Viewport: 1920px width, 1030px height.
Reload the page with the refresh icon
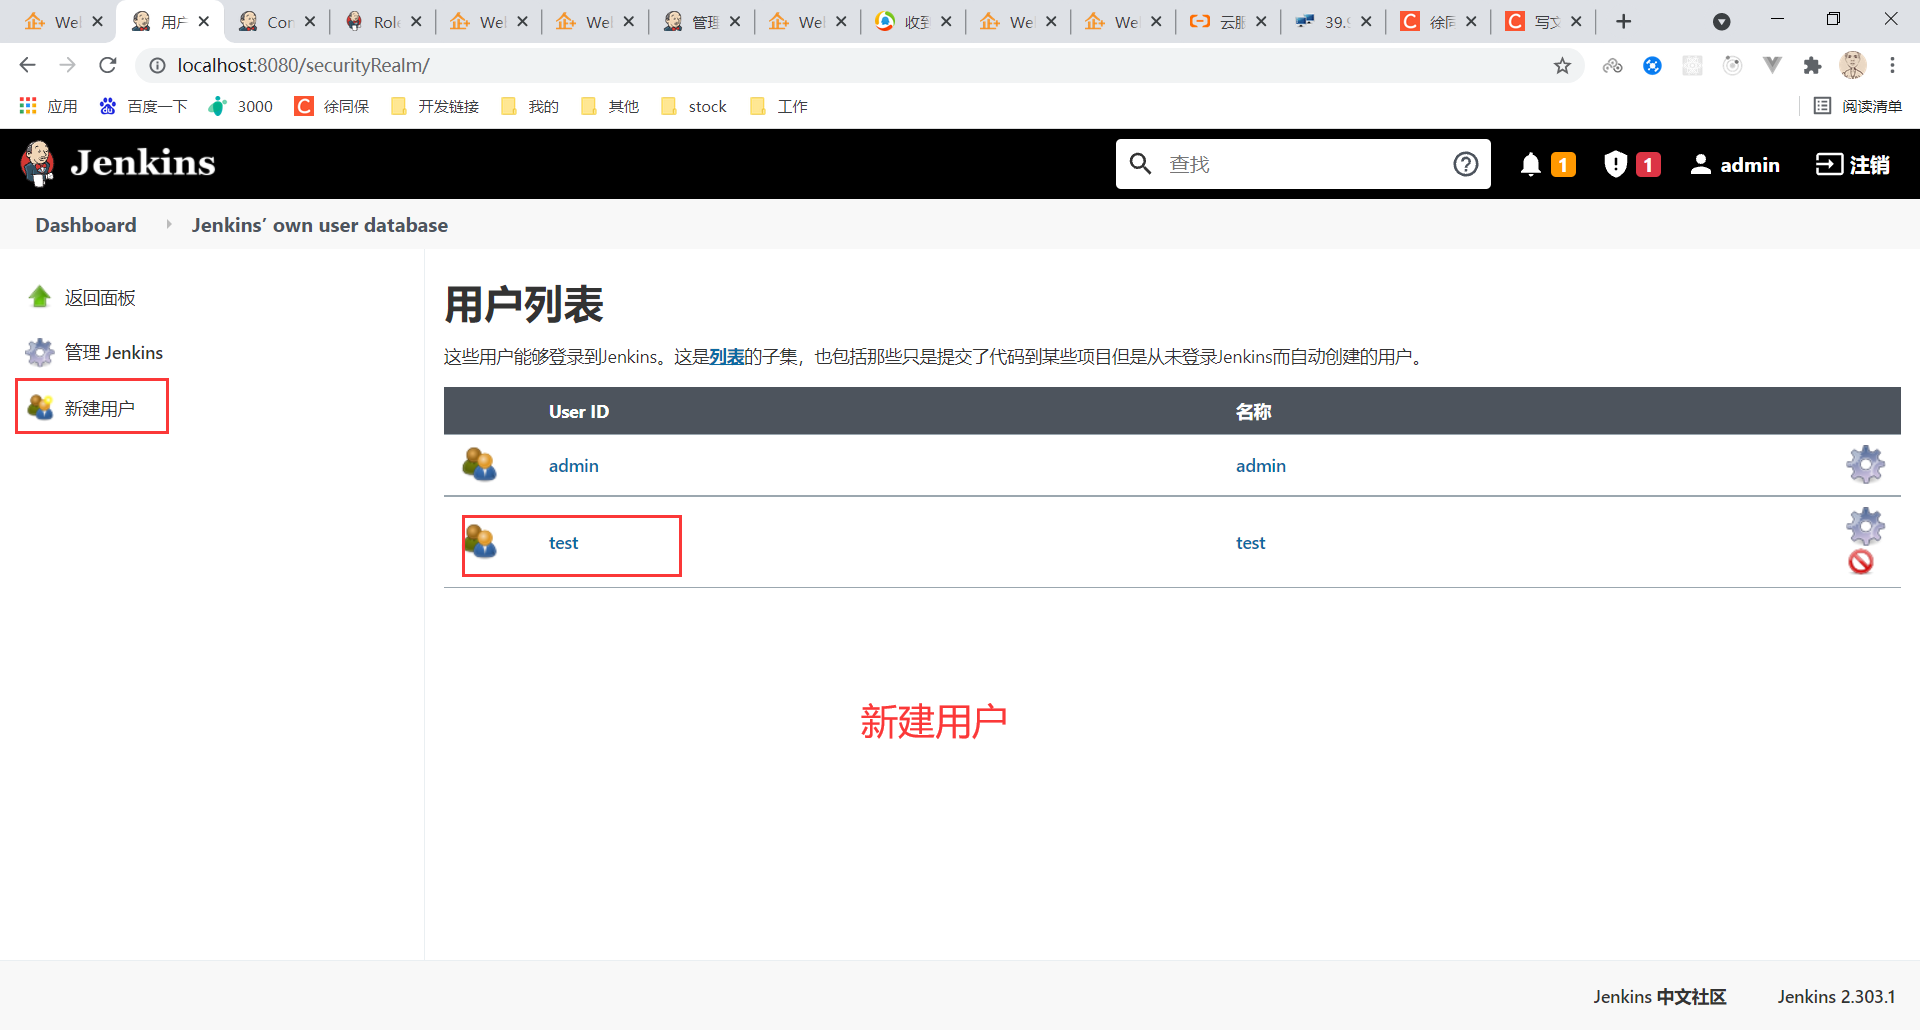[108, 65]
